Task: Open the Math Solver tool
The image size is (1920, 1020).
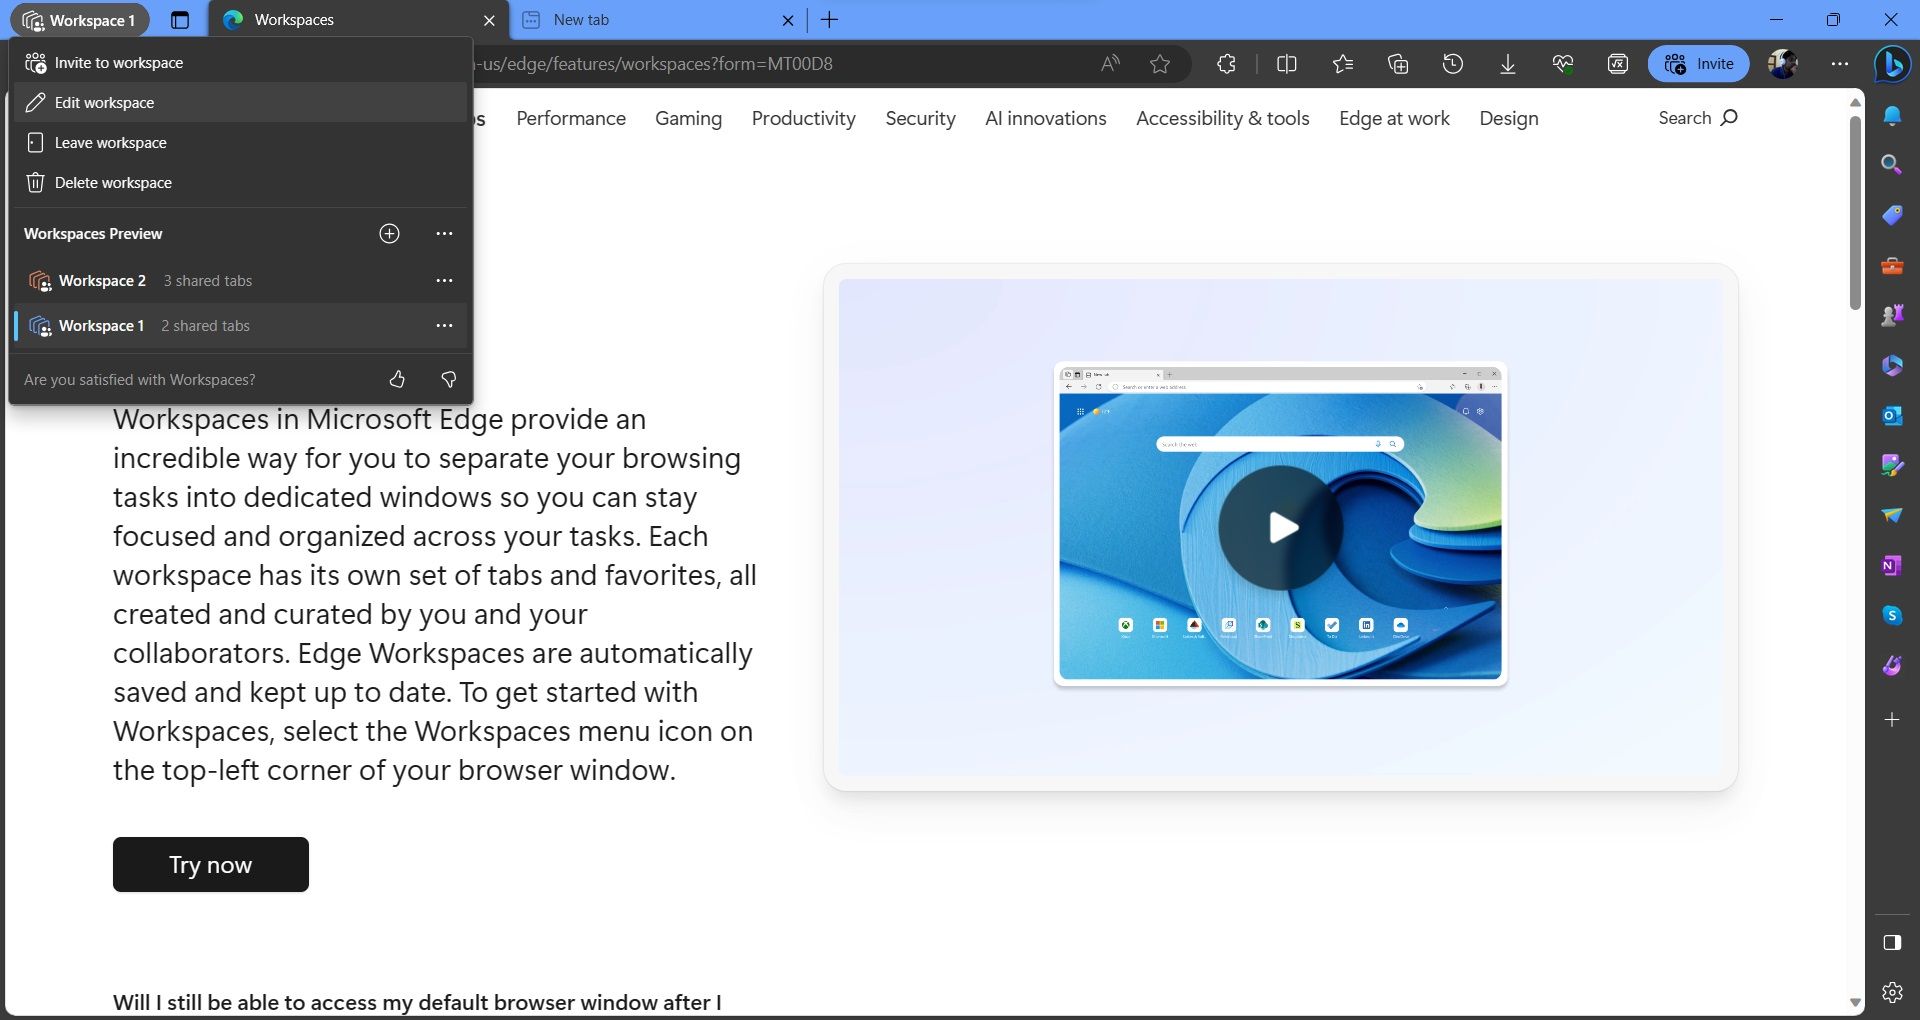Action: [x=1616, y=63]
